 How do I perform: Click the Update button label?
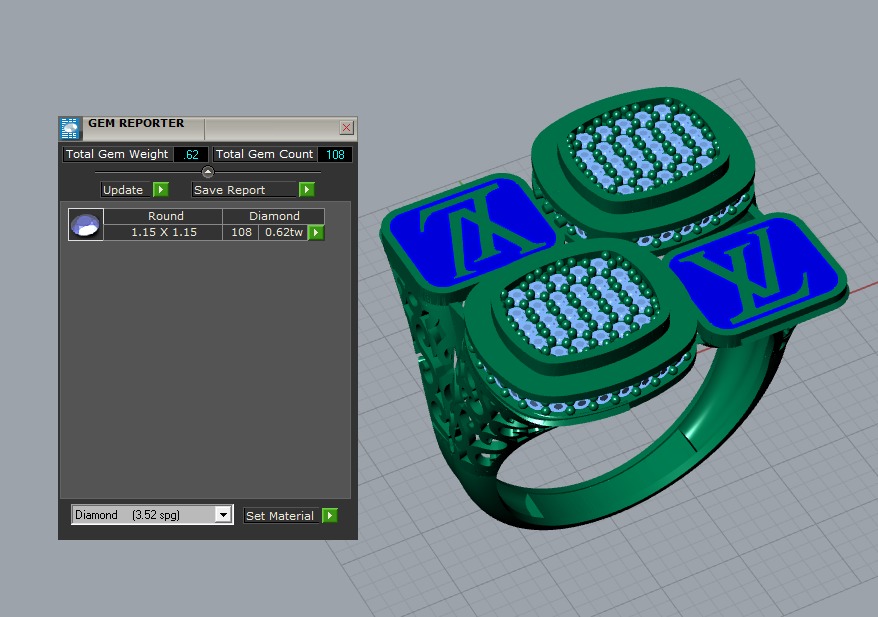pos(127,190)
